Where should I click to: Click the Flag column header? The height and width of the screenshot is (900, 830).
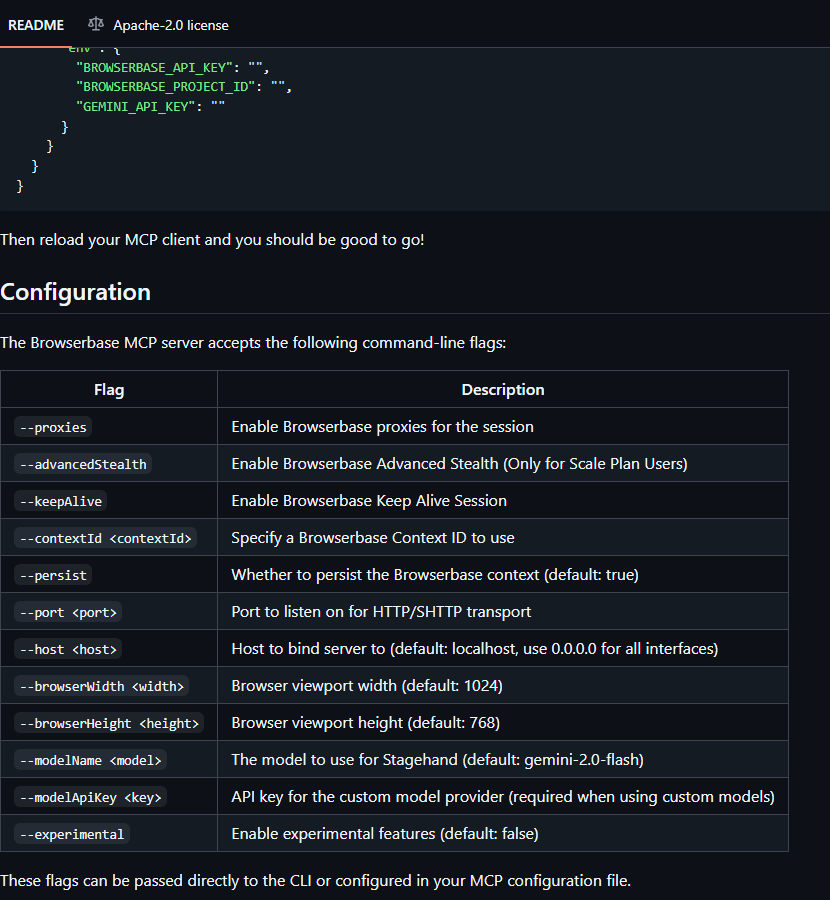point(109,390)
